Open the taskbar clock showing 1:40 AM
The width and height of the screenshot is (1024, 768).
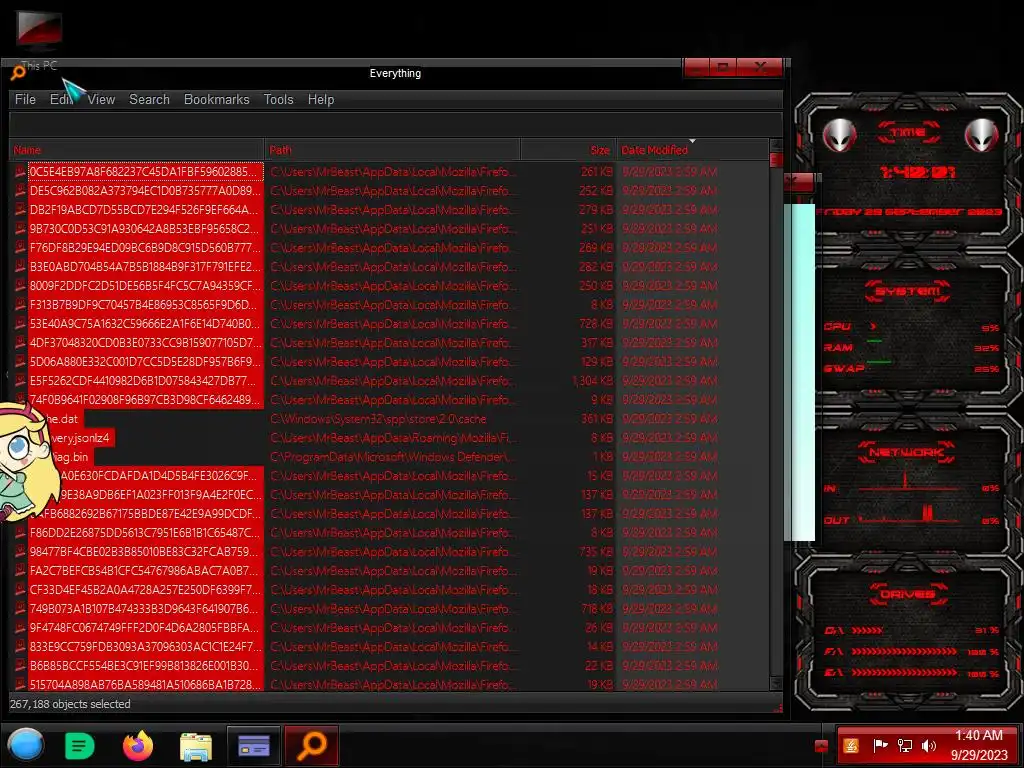point(979,745)
